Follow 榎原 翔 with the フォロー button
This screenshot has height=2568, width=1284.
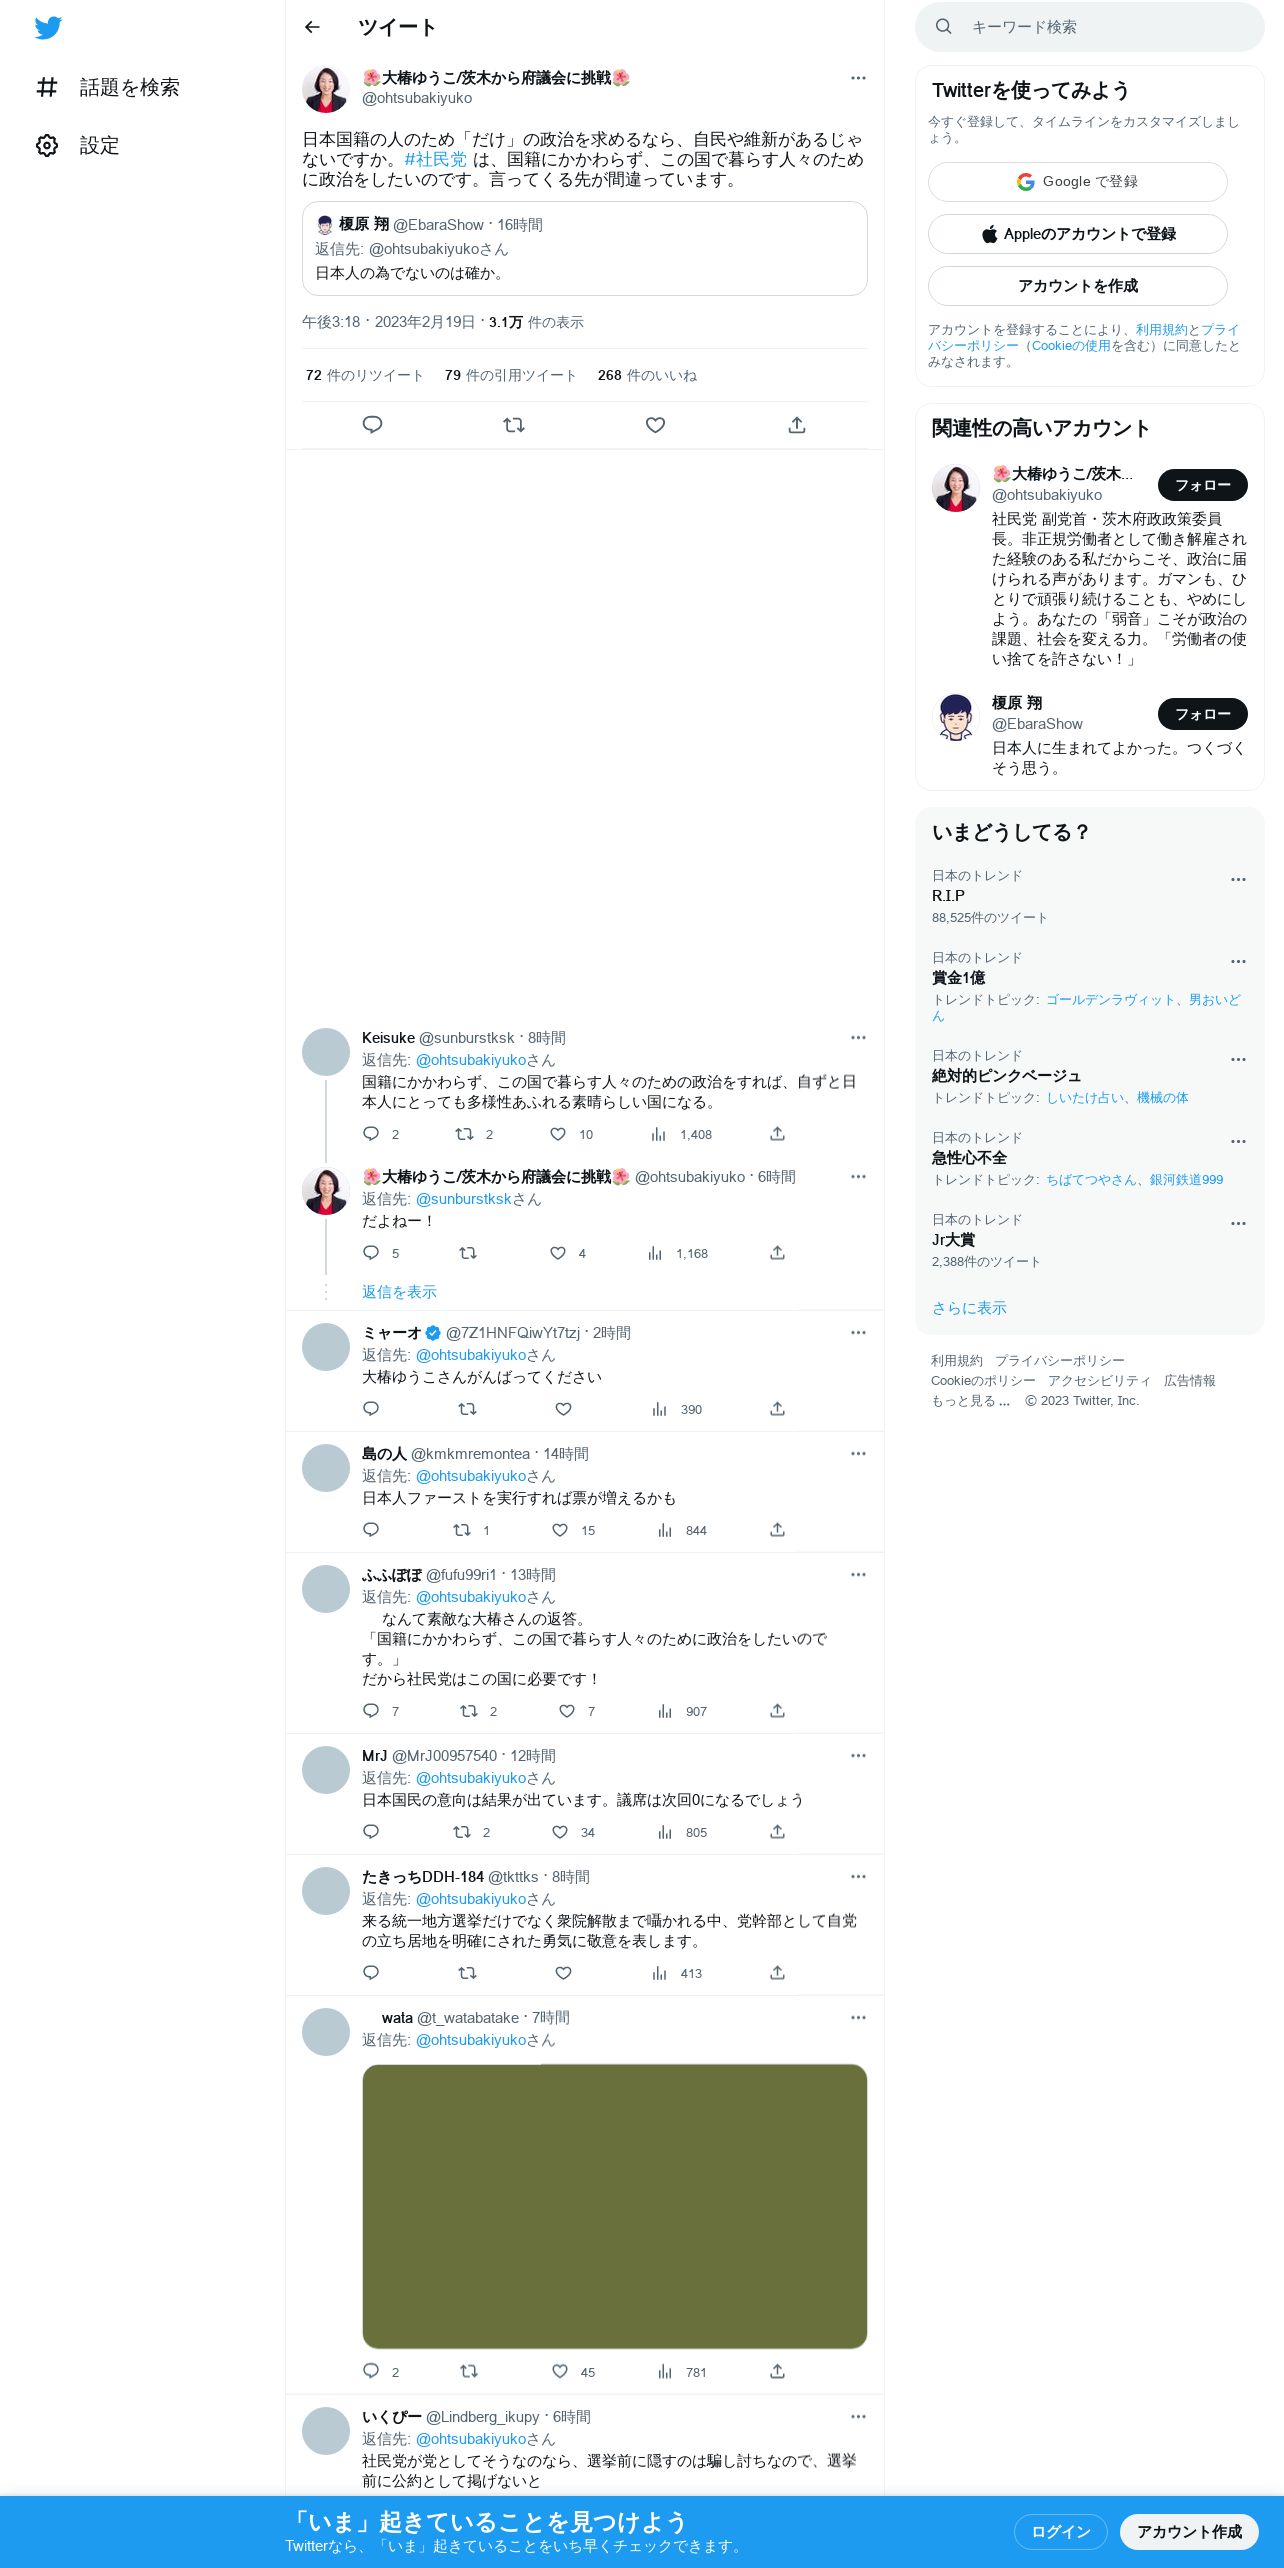1202,714
